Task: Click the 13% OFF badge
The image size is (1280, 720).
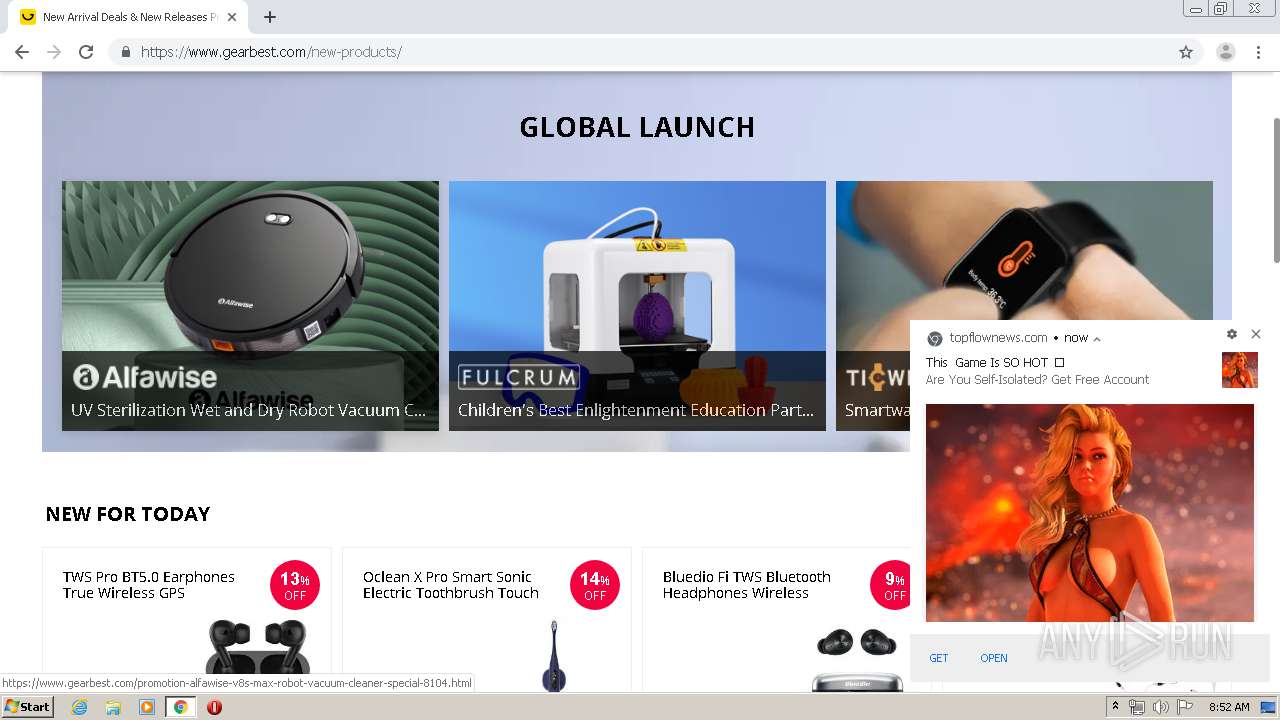Action: pos(295,585)
